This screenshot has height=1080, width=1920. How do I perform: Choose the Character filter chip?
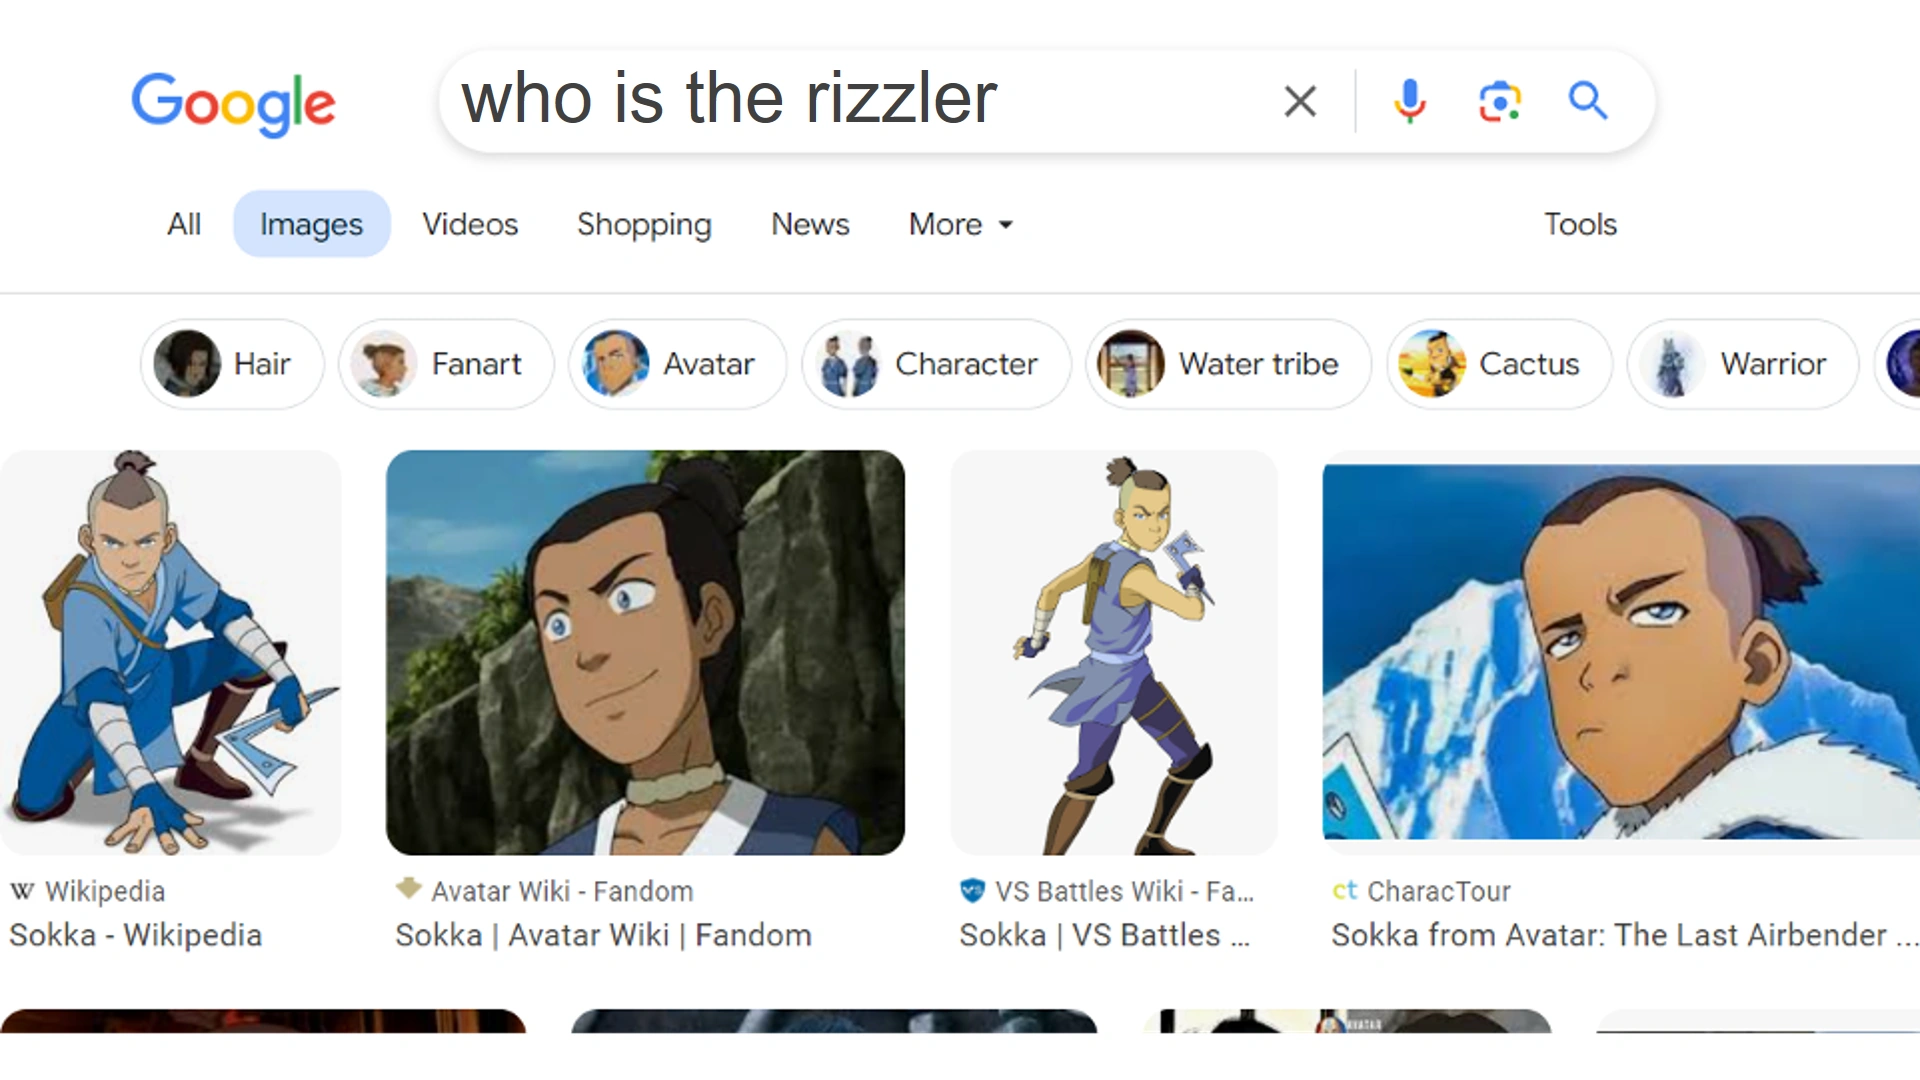point(934,363)
